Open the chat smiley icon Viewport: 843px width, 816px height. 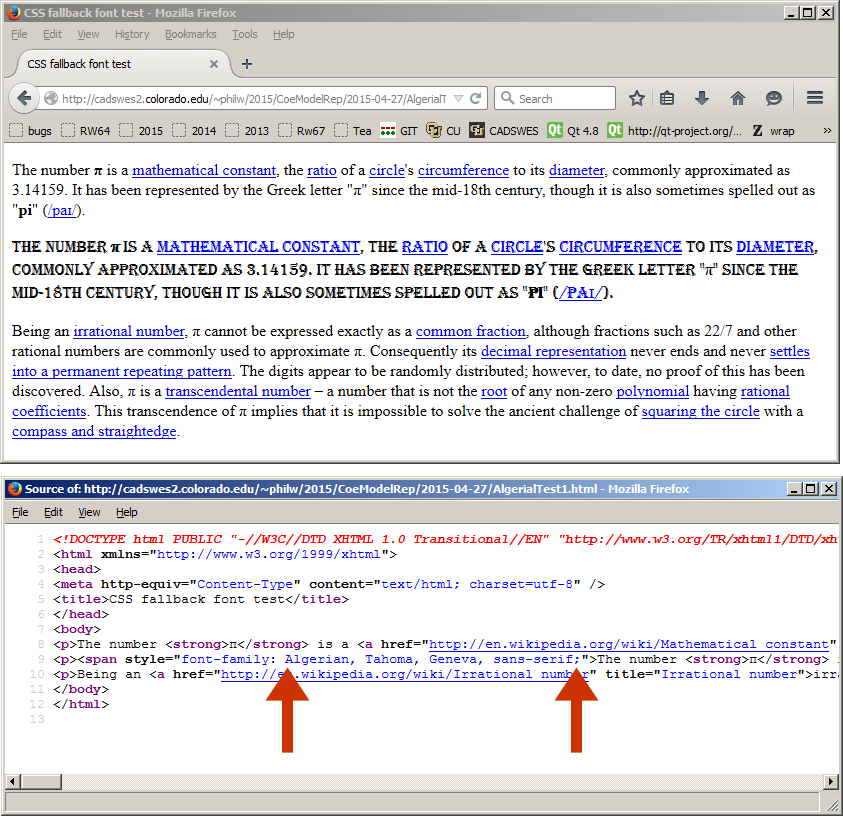tap(773, 98)
